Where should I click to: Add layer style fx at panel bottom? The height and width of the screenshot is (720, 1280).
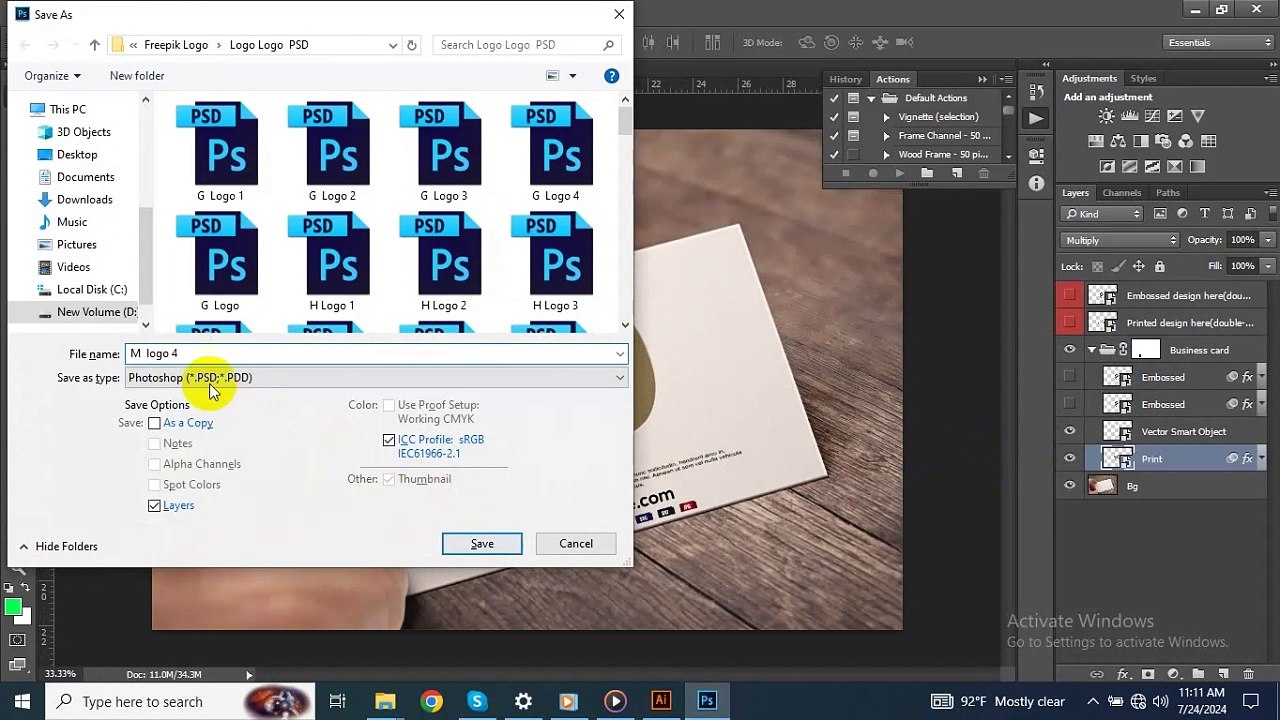click(x=1123, y=674)
